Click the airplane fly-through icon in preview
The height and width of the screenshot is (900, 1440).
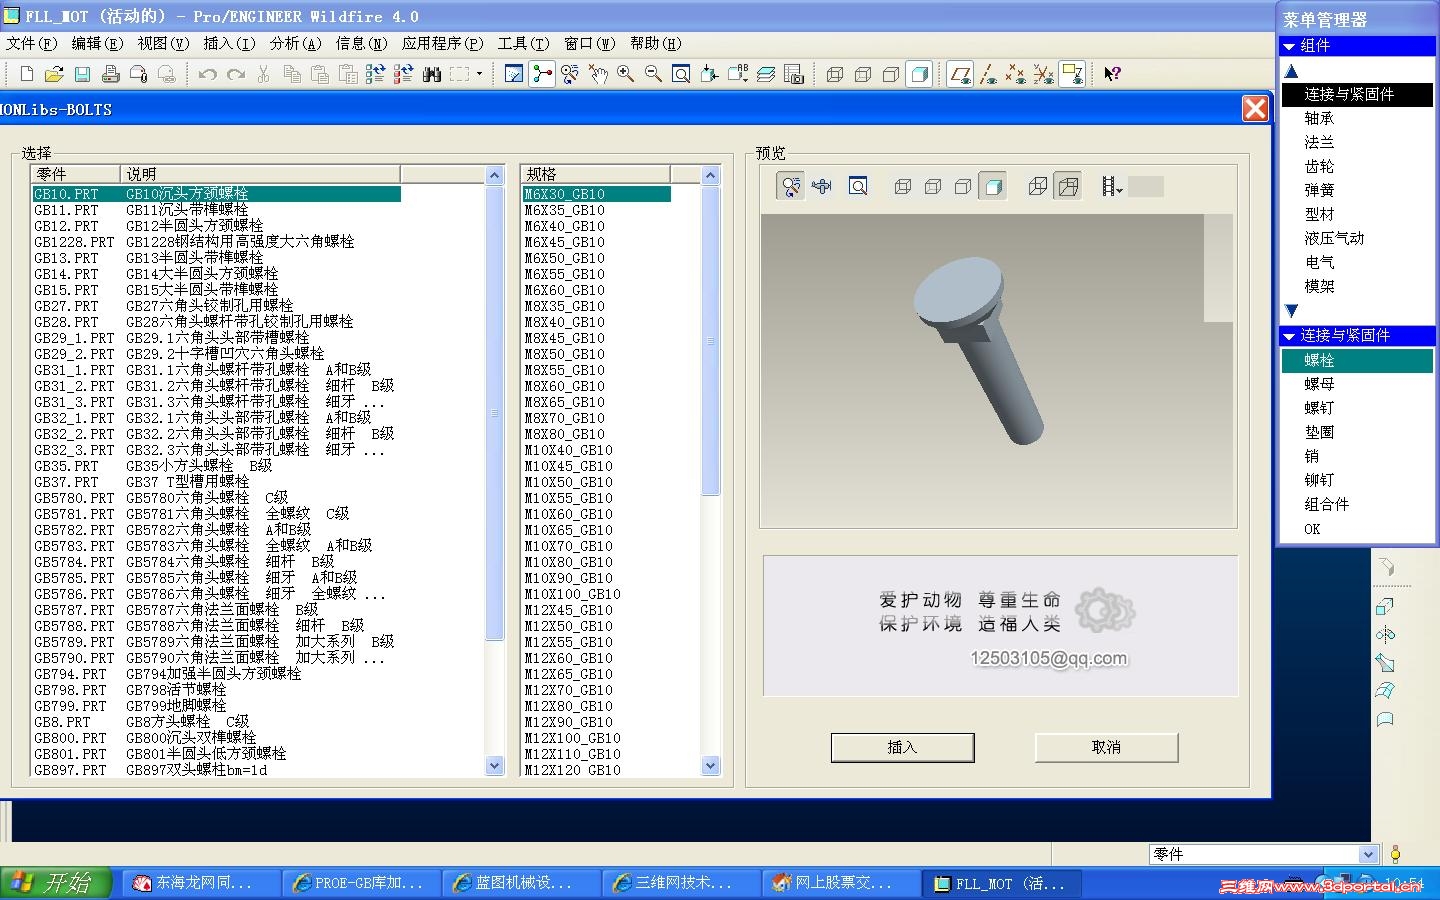822,186
